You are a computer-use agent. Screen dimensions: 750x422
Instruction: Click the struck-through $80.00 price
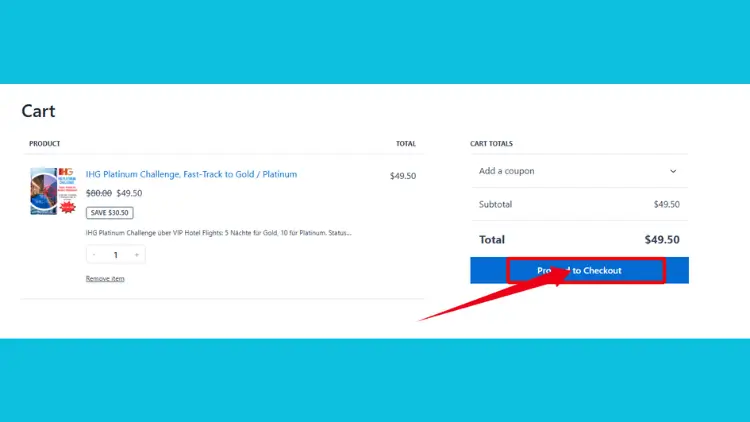99,193
